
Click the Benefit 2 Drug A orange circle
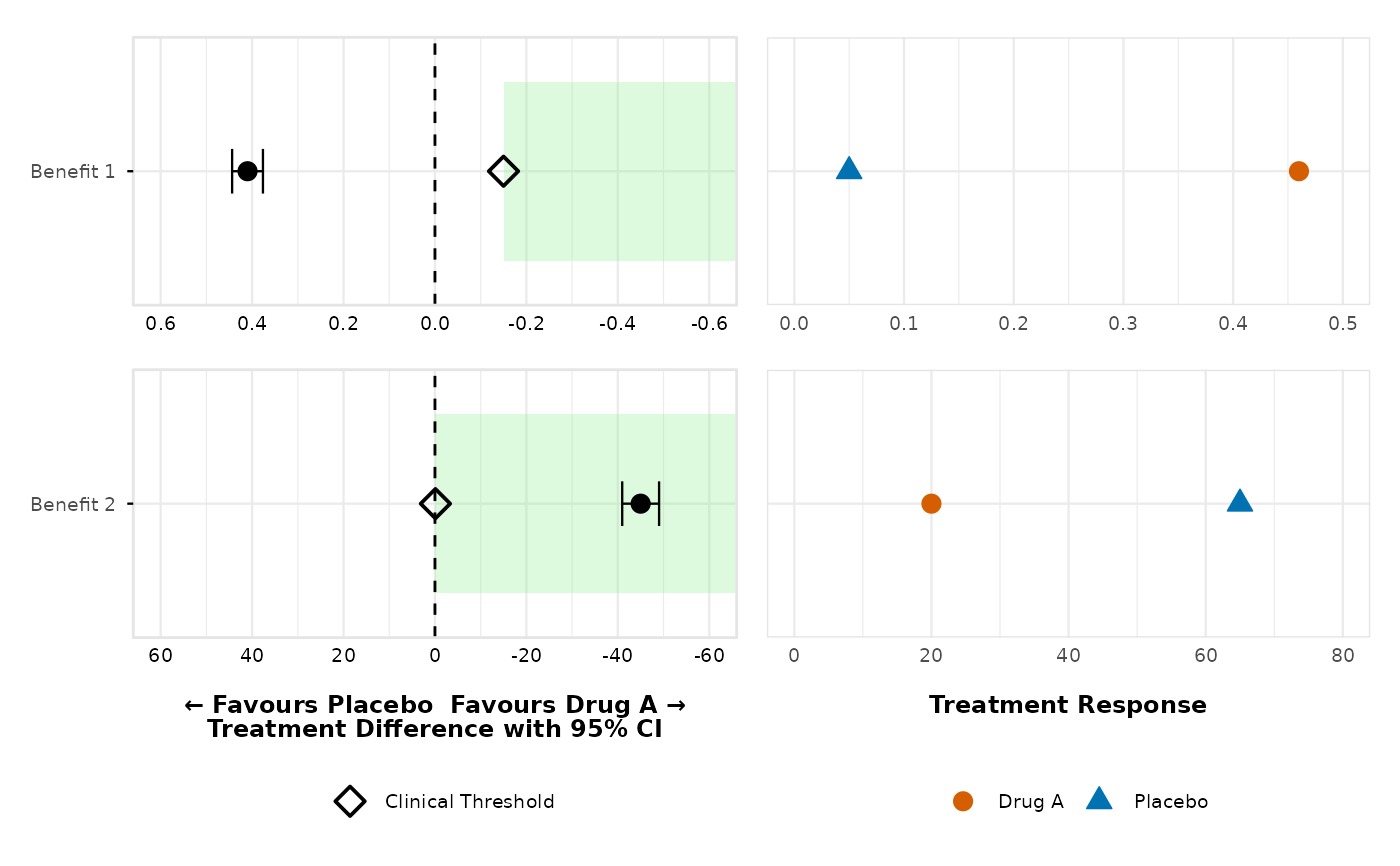pyautogui.click(x=931, y=503)
